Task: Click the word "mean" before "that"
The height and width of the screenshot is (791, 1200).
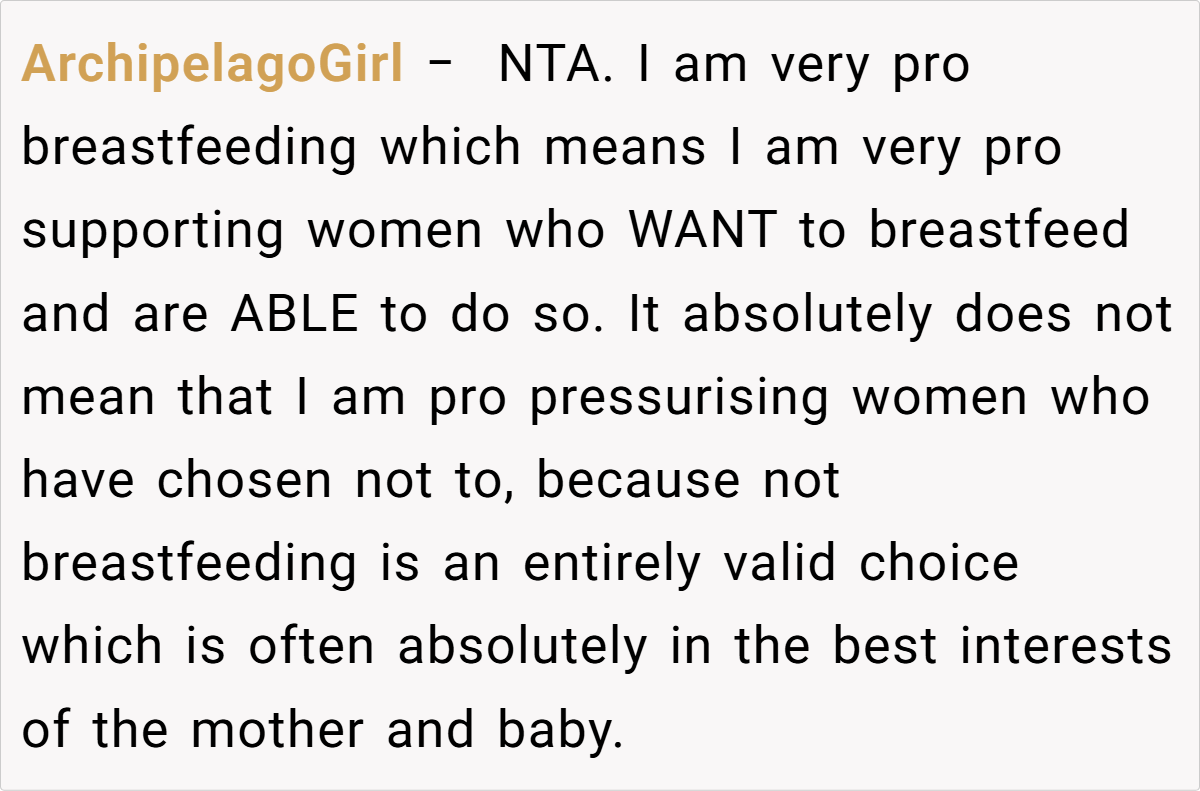Action: point(88,398)
